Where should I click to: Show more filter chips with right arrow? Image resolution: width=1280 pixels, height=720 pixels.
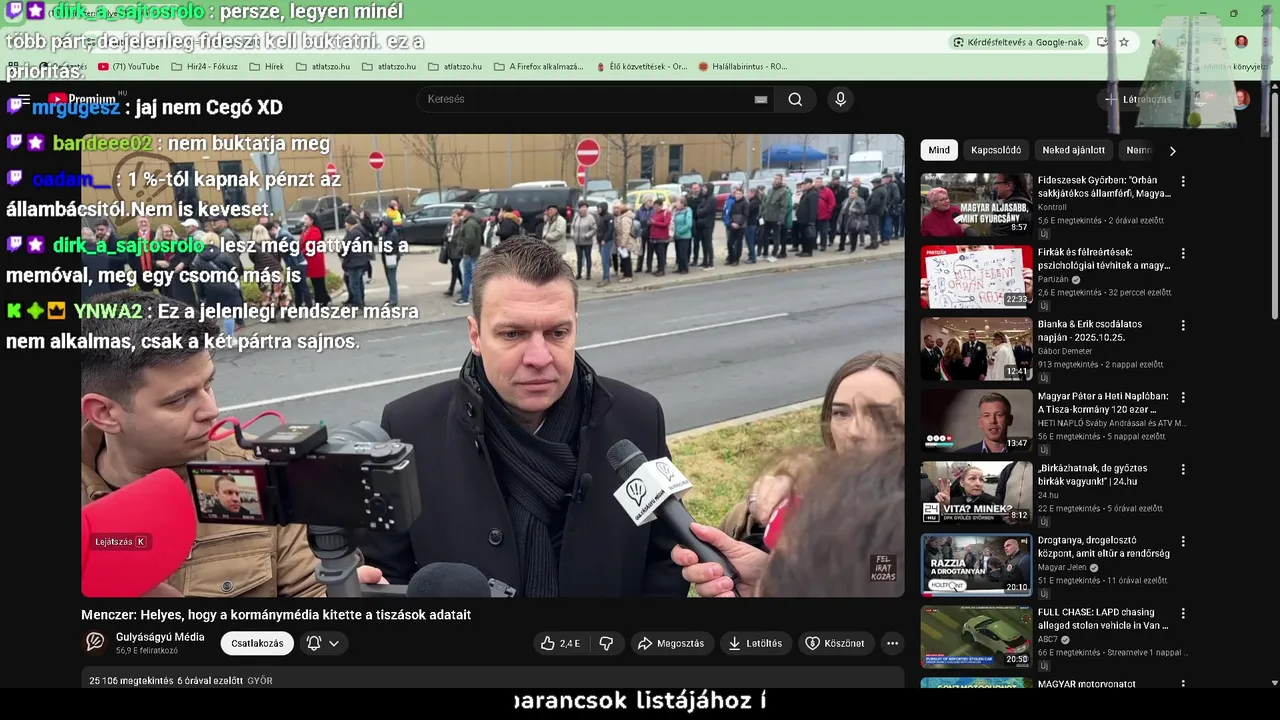1172,150
